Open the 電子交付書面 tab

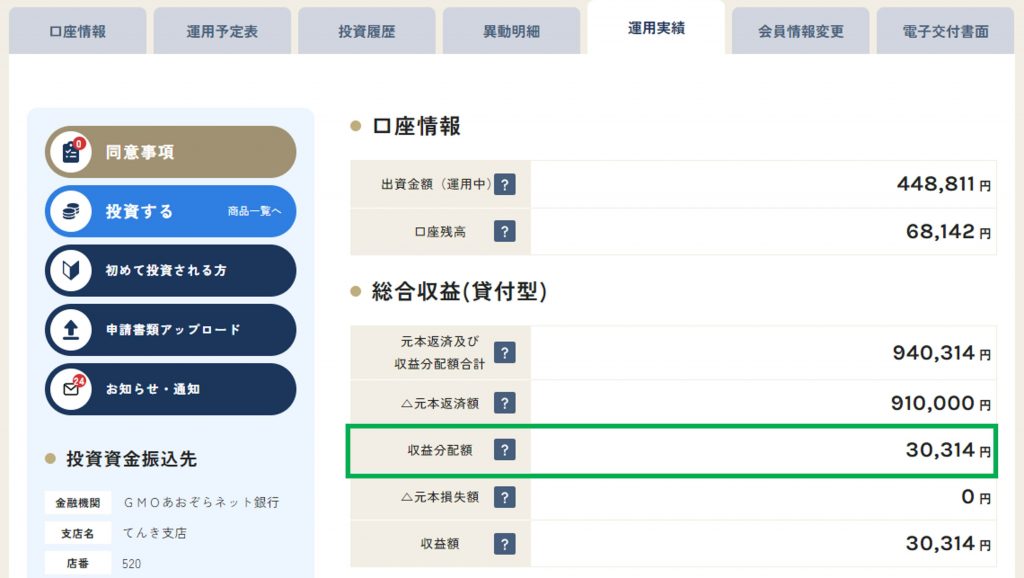[x=945, y=31]
